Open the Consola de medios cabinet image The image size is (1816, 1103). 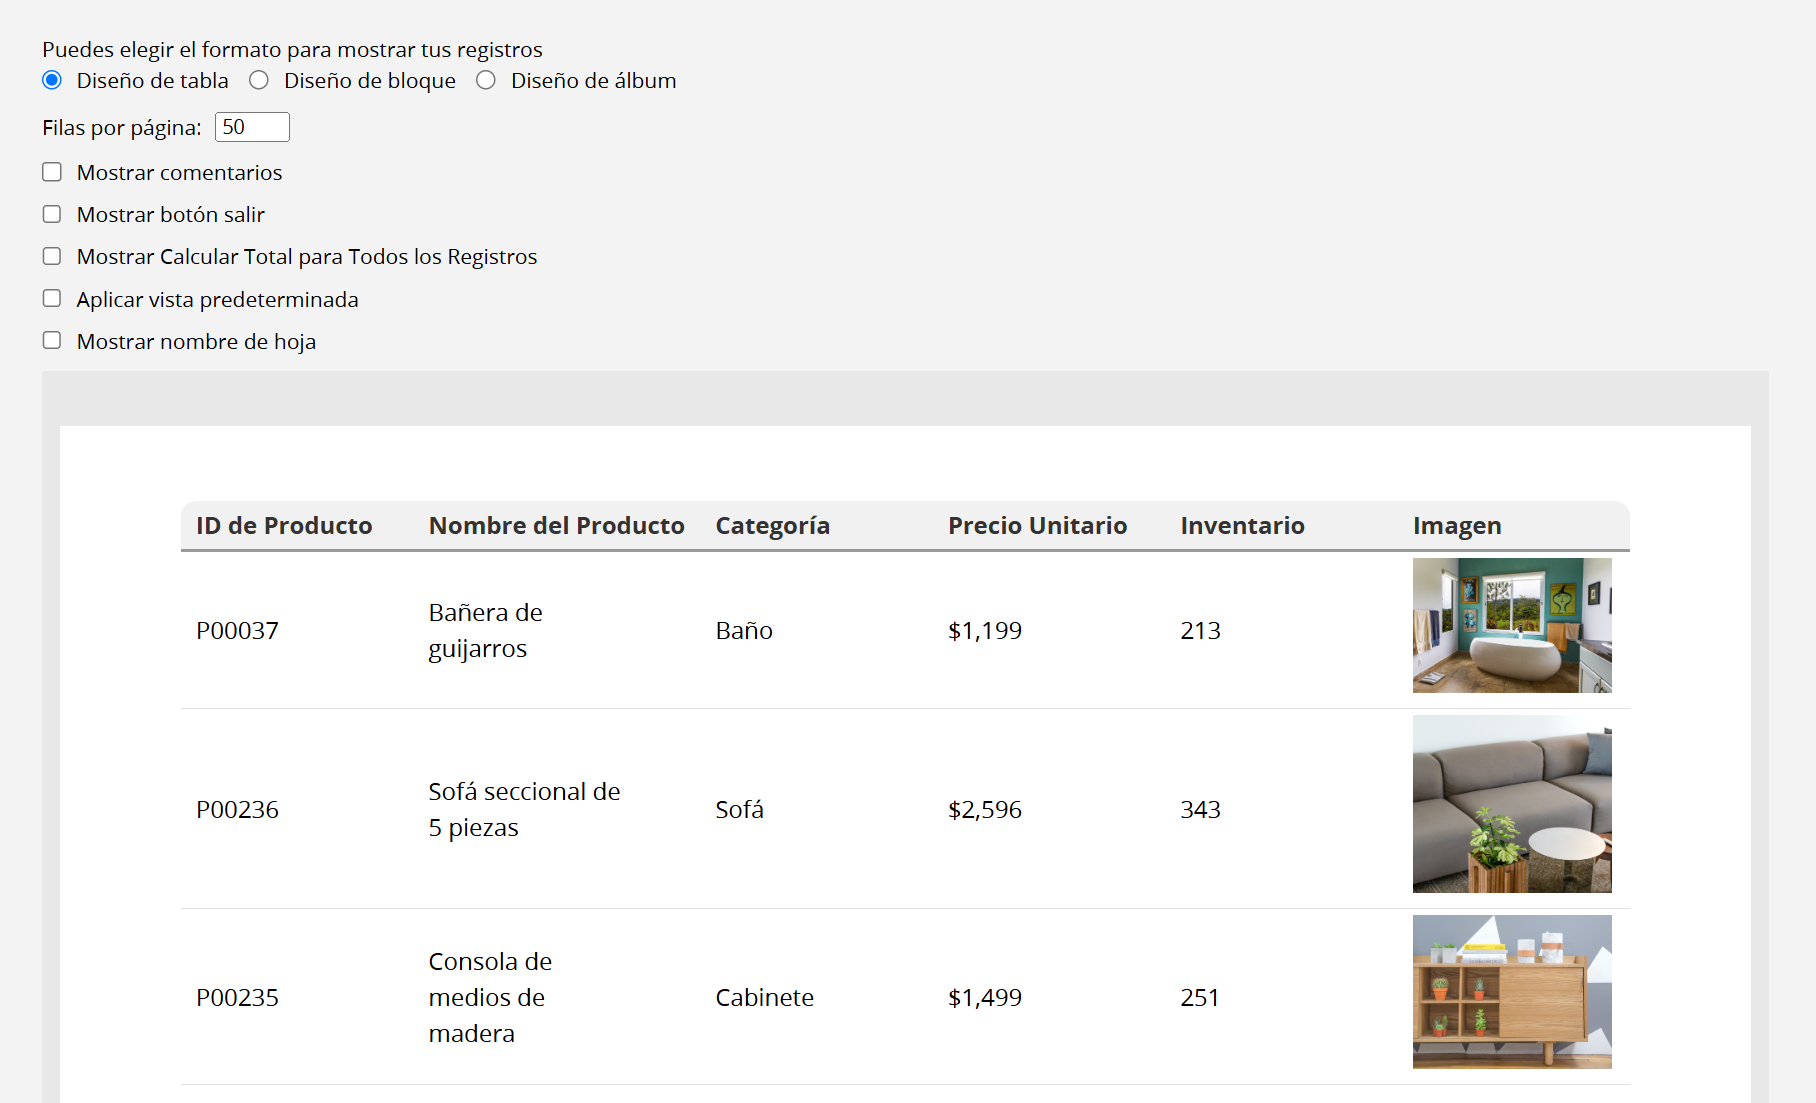click(x=1512, y=992)
